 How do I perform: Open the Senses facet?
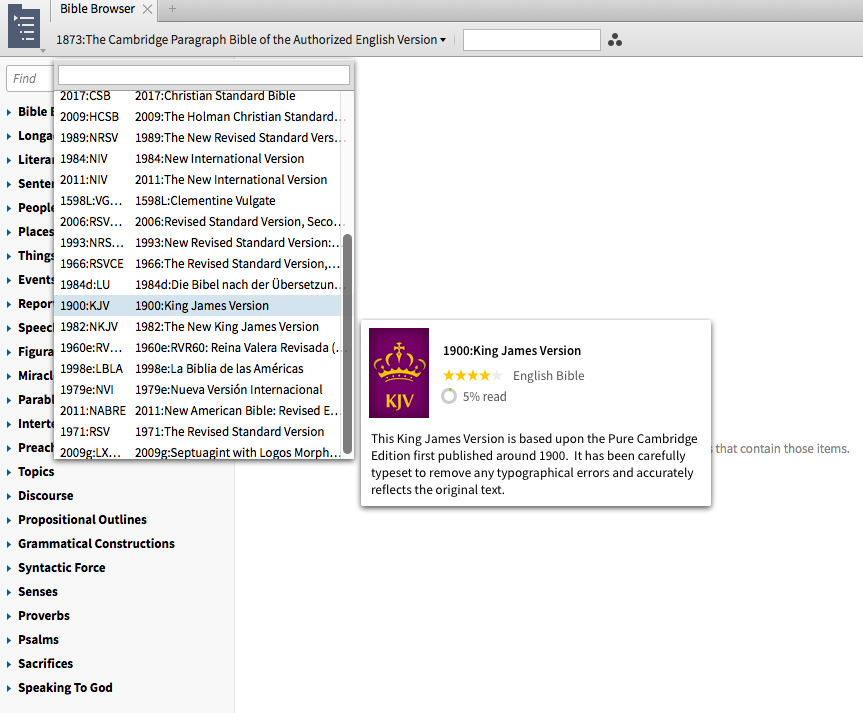tap(38, 592)
